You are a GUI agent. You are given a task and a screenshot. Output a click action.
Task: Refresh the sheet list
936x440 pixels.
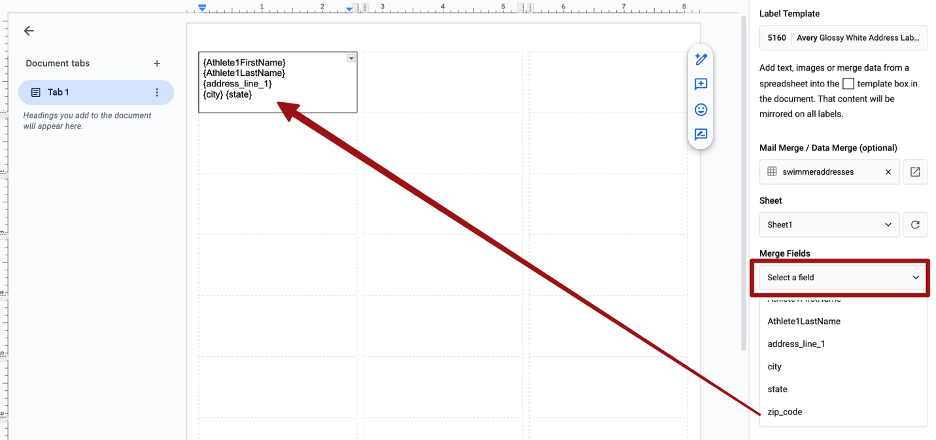914,225
